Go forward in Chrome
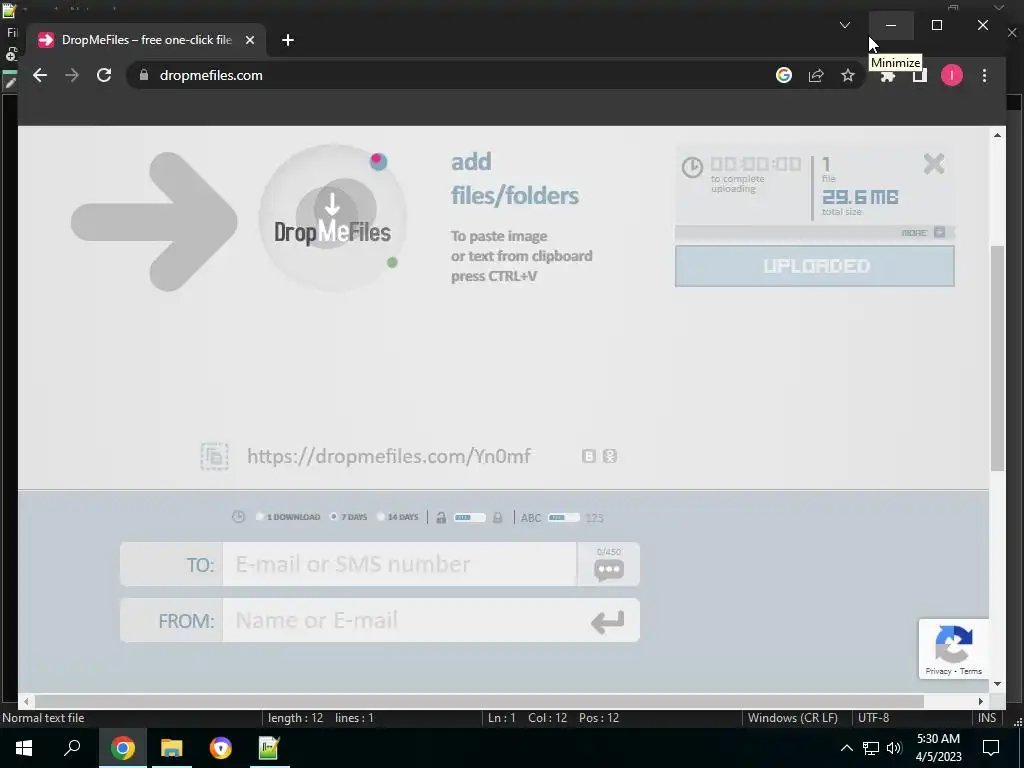The width and height of the screenshot is (1024, 768). [x=72, y=75]
